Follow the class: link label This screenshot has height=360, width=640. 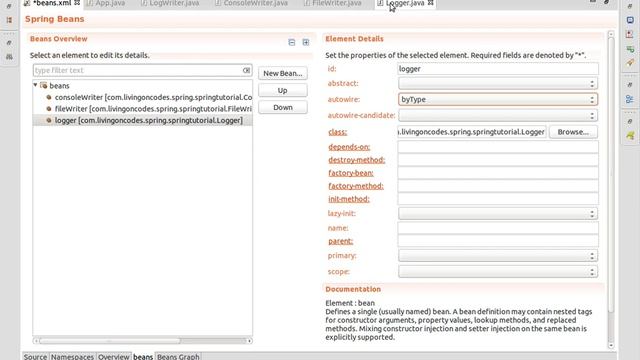(338, 132)
